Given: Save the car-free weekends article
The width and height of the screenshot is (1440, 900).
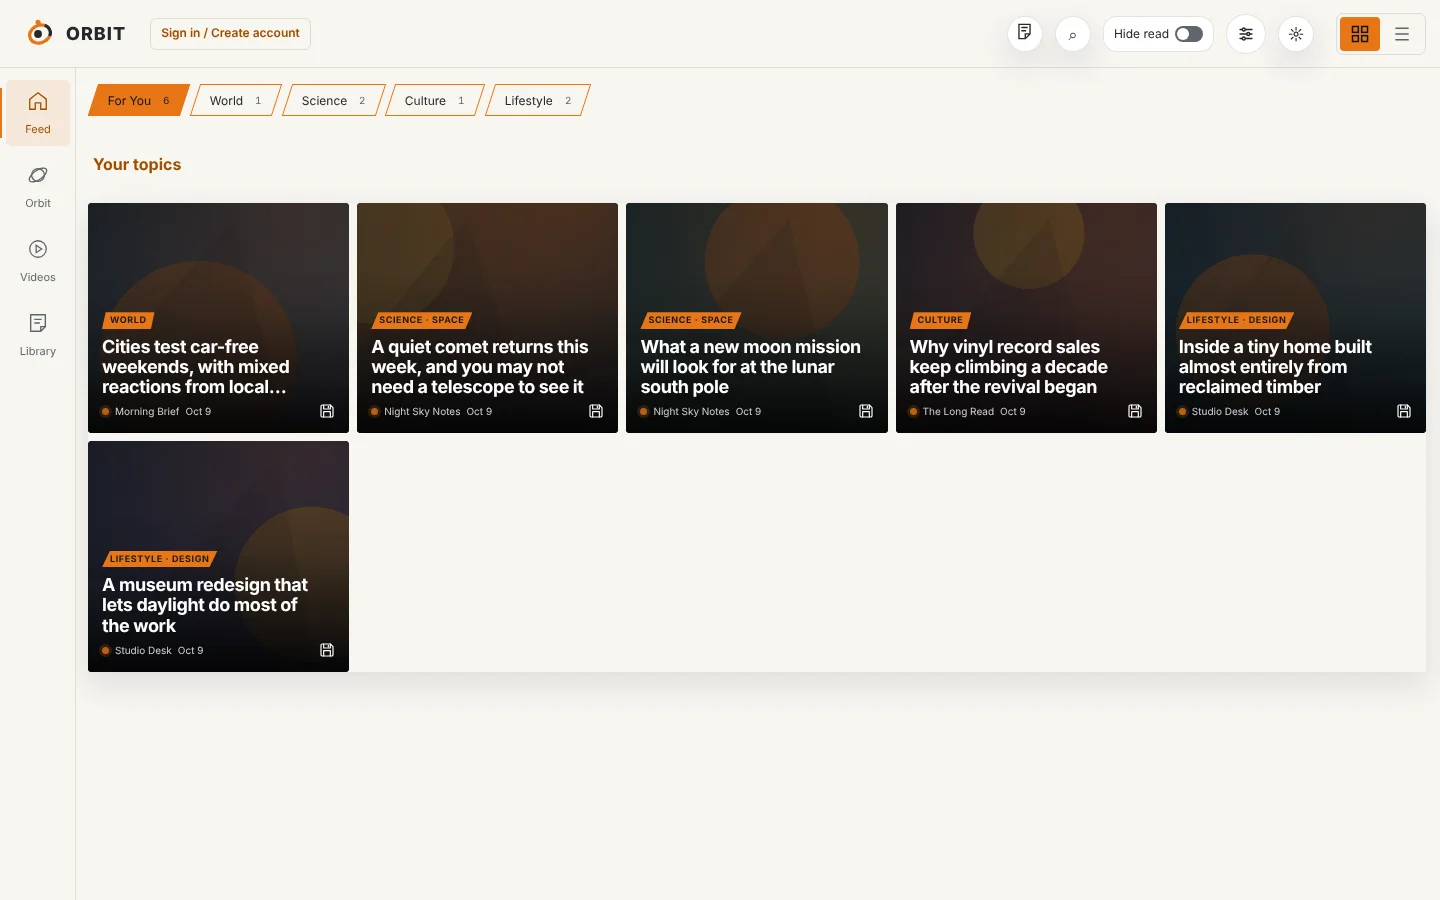Looking at the screenshot, I should point(327,411).
